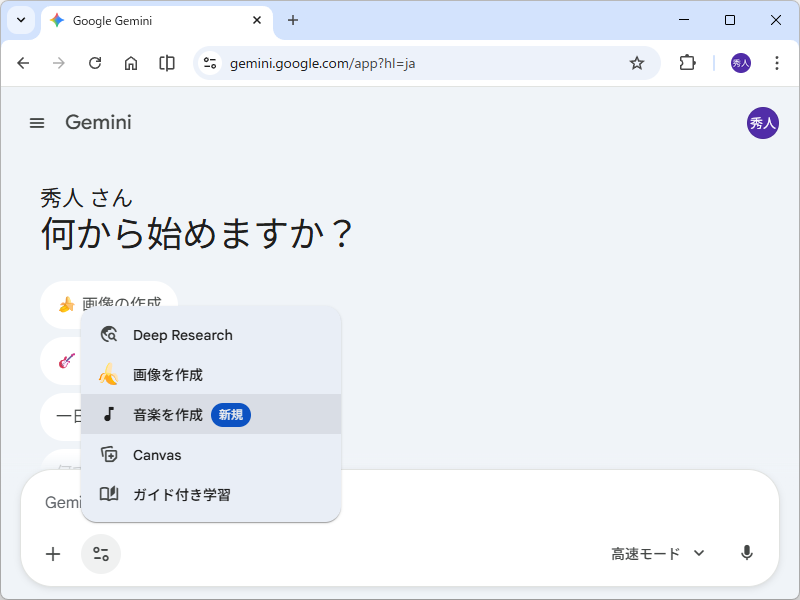This screenshot has height=600, width=800.
Task: Bookmark this page using the star icon
Action: [x=637, y=62]
